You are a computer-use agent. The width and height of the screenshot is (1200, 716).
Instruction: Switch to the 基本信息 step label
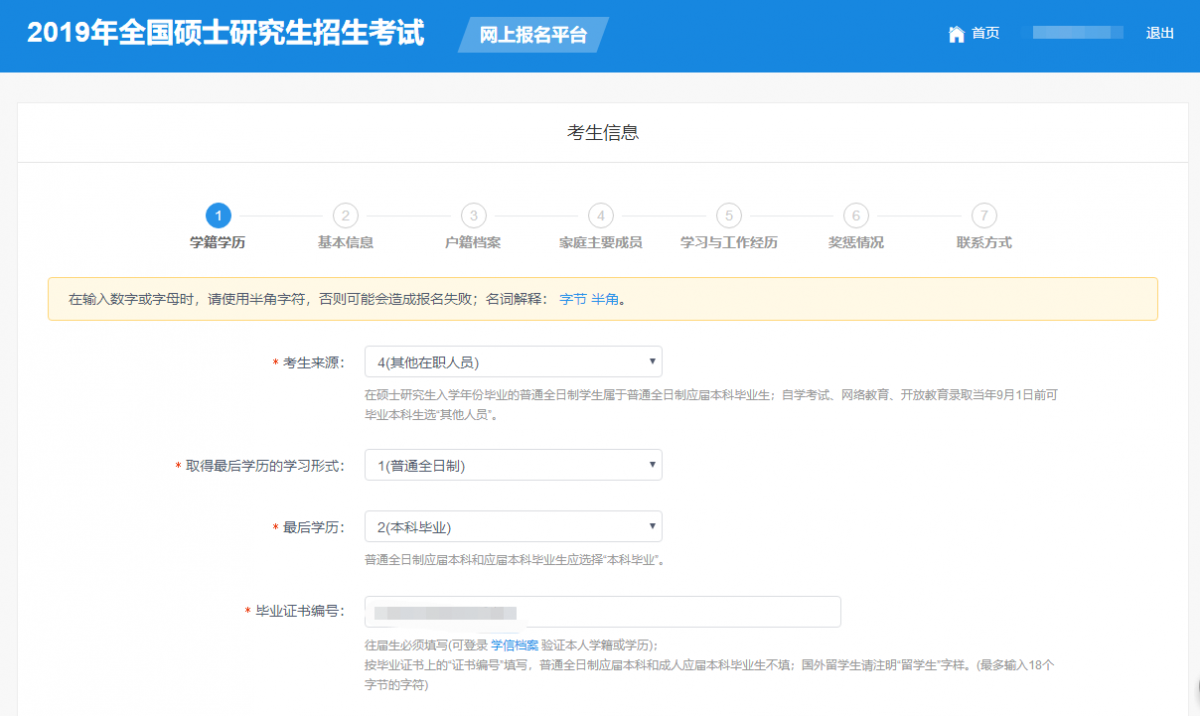(x=345, y=240)
